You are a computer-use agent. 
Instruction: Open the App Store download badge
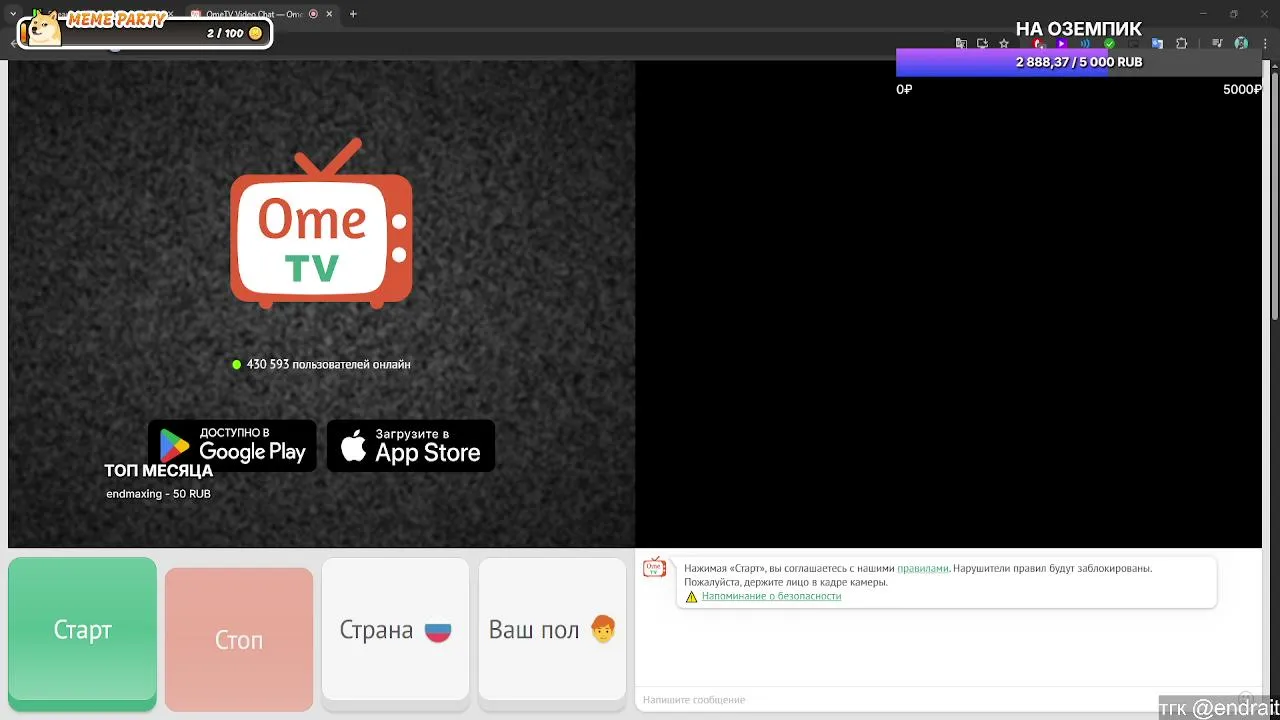pyautogui.click(x=411, y=446)
